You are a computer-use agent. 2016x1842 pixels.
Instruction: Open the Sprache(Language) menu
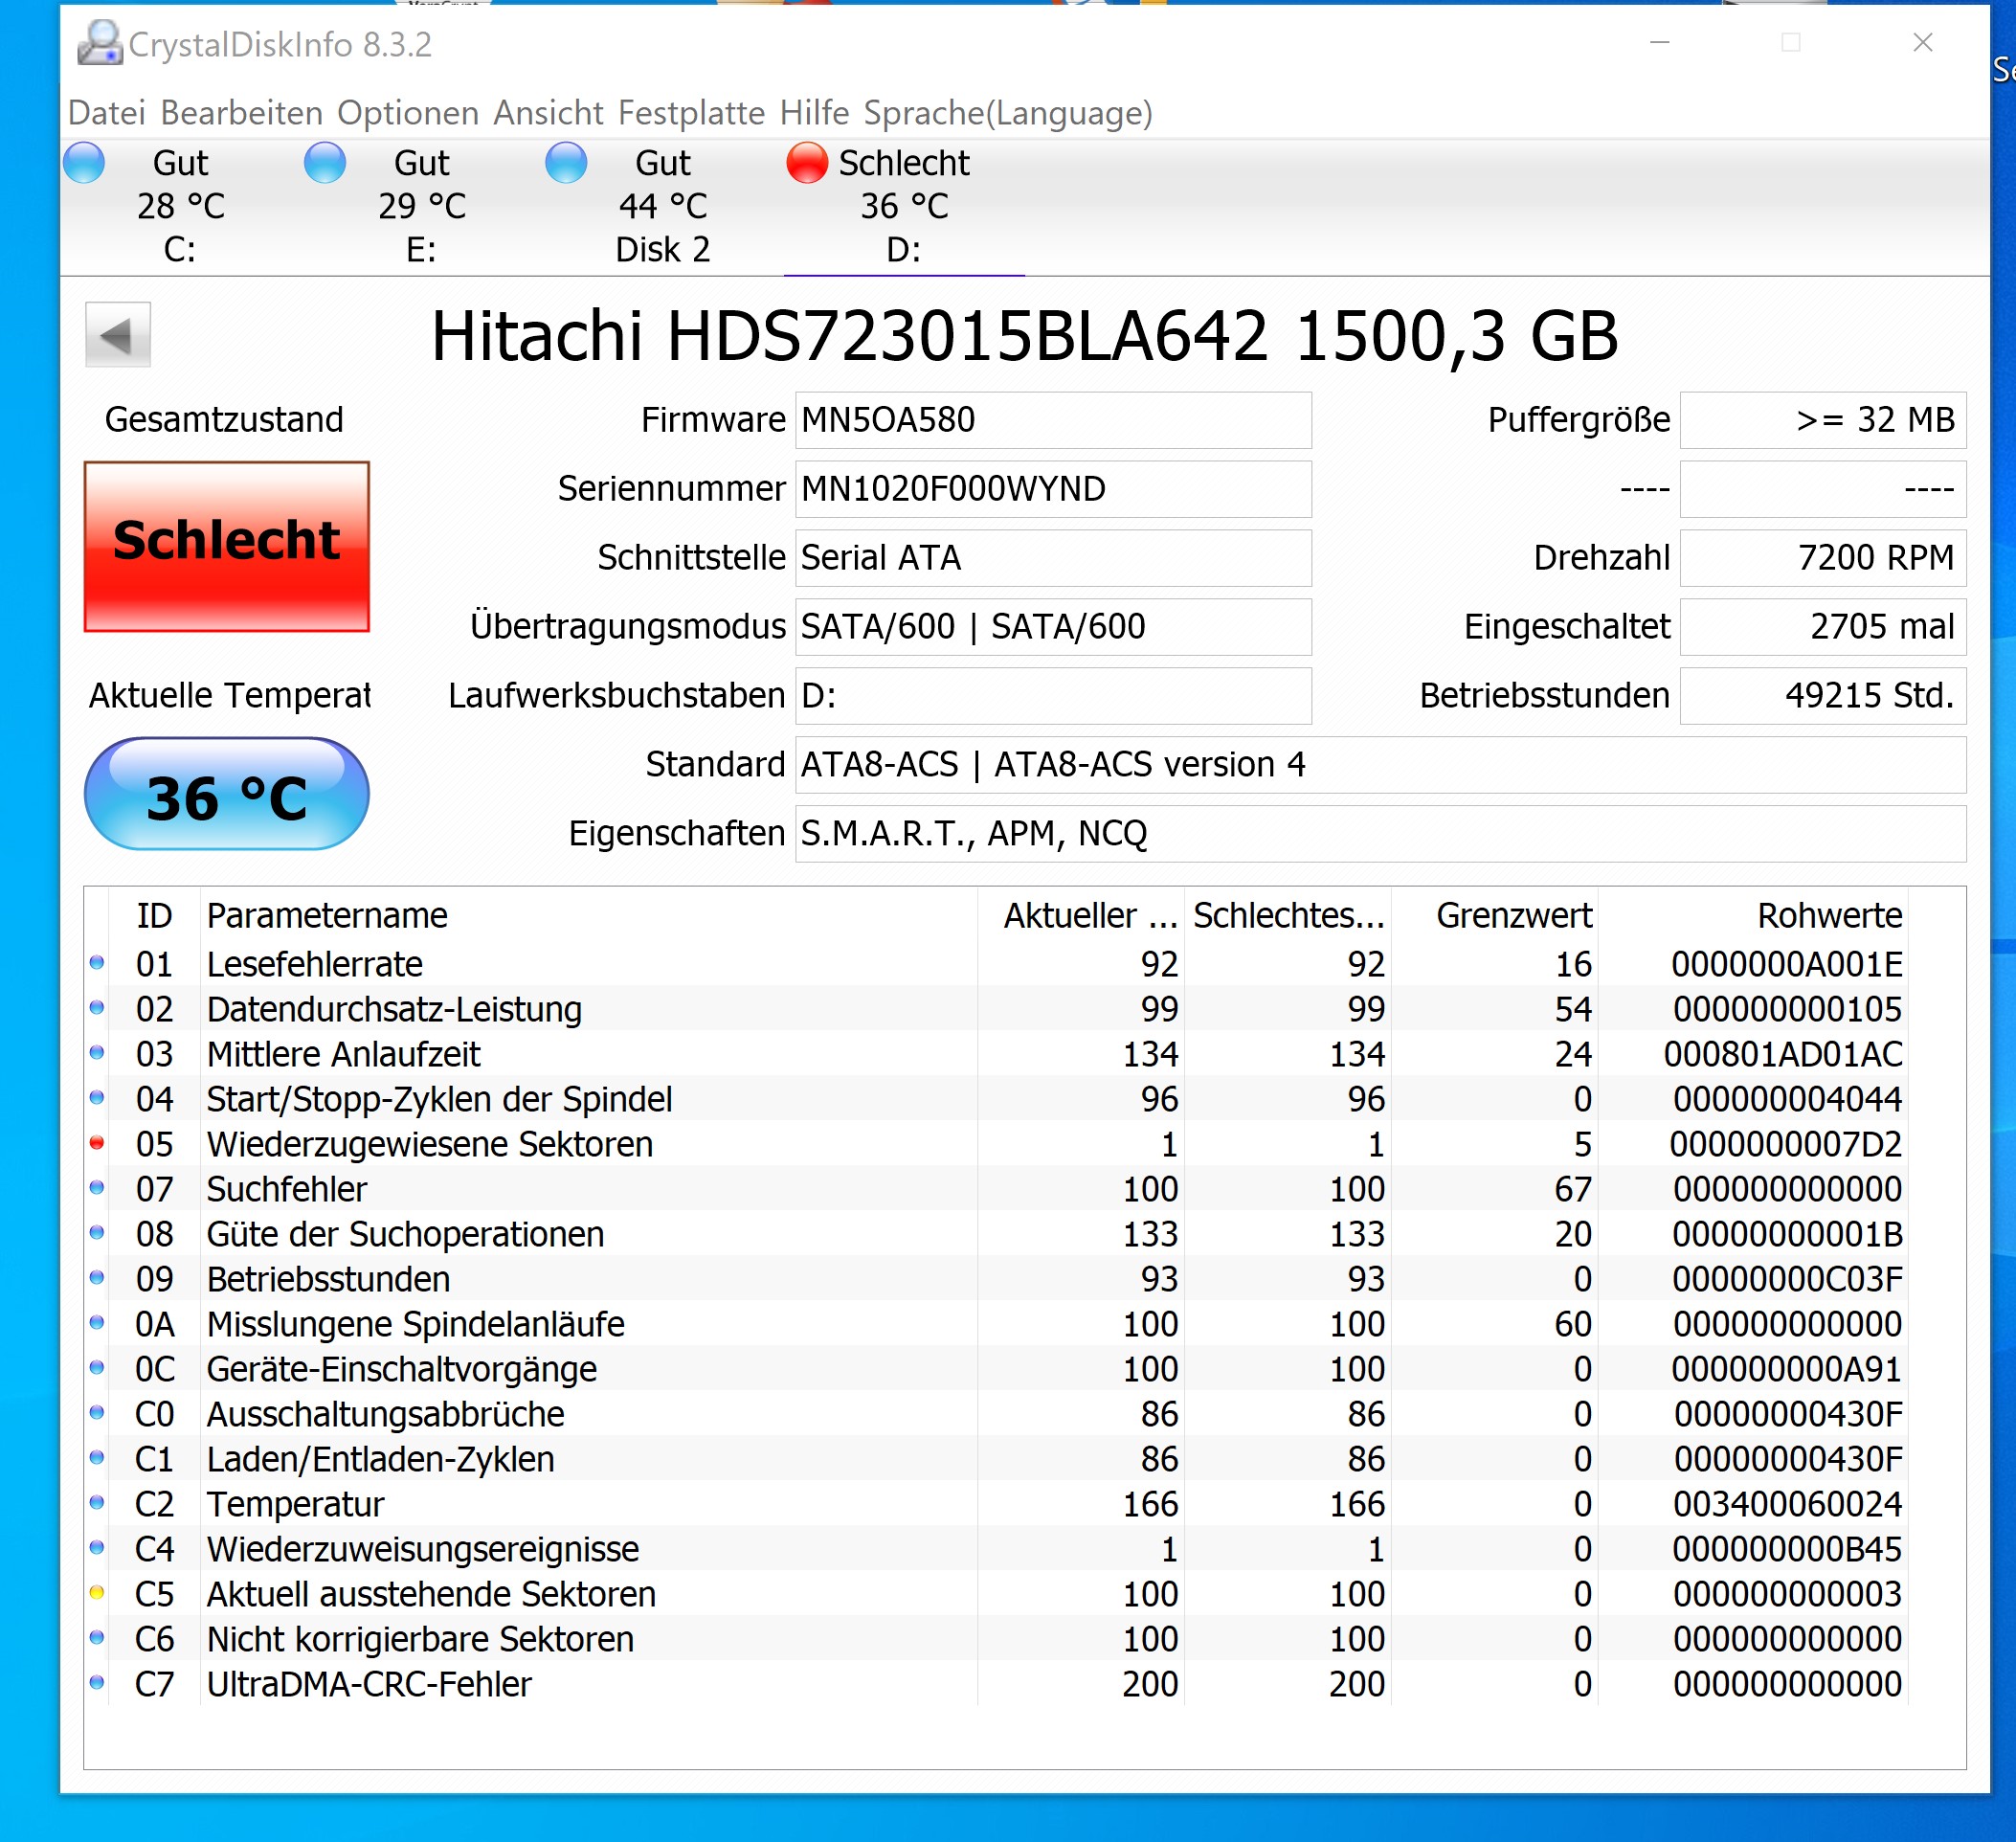pos(1007,113)
